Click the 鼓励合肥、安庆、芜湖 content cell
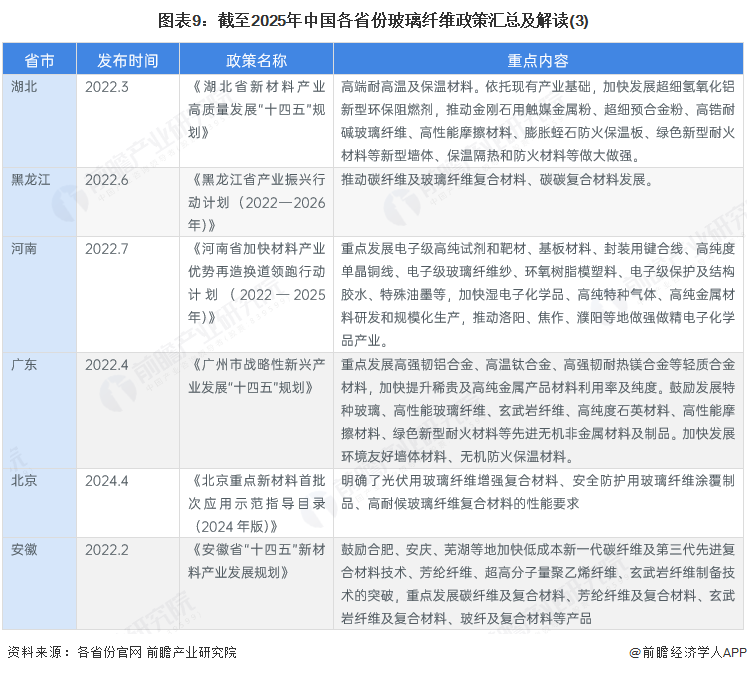 click(538, 584)
